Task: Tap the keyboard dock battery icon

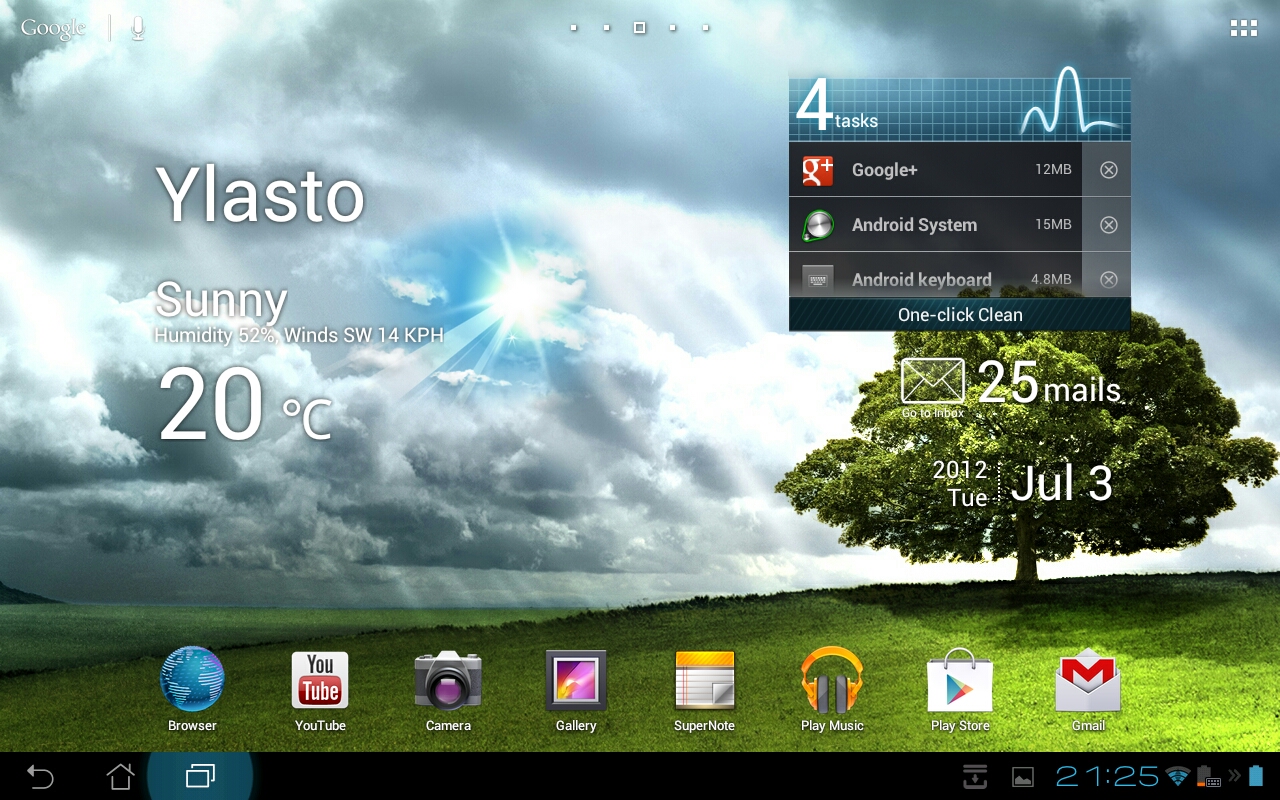Action: click(1209, 776)
